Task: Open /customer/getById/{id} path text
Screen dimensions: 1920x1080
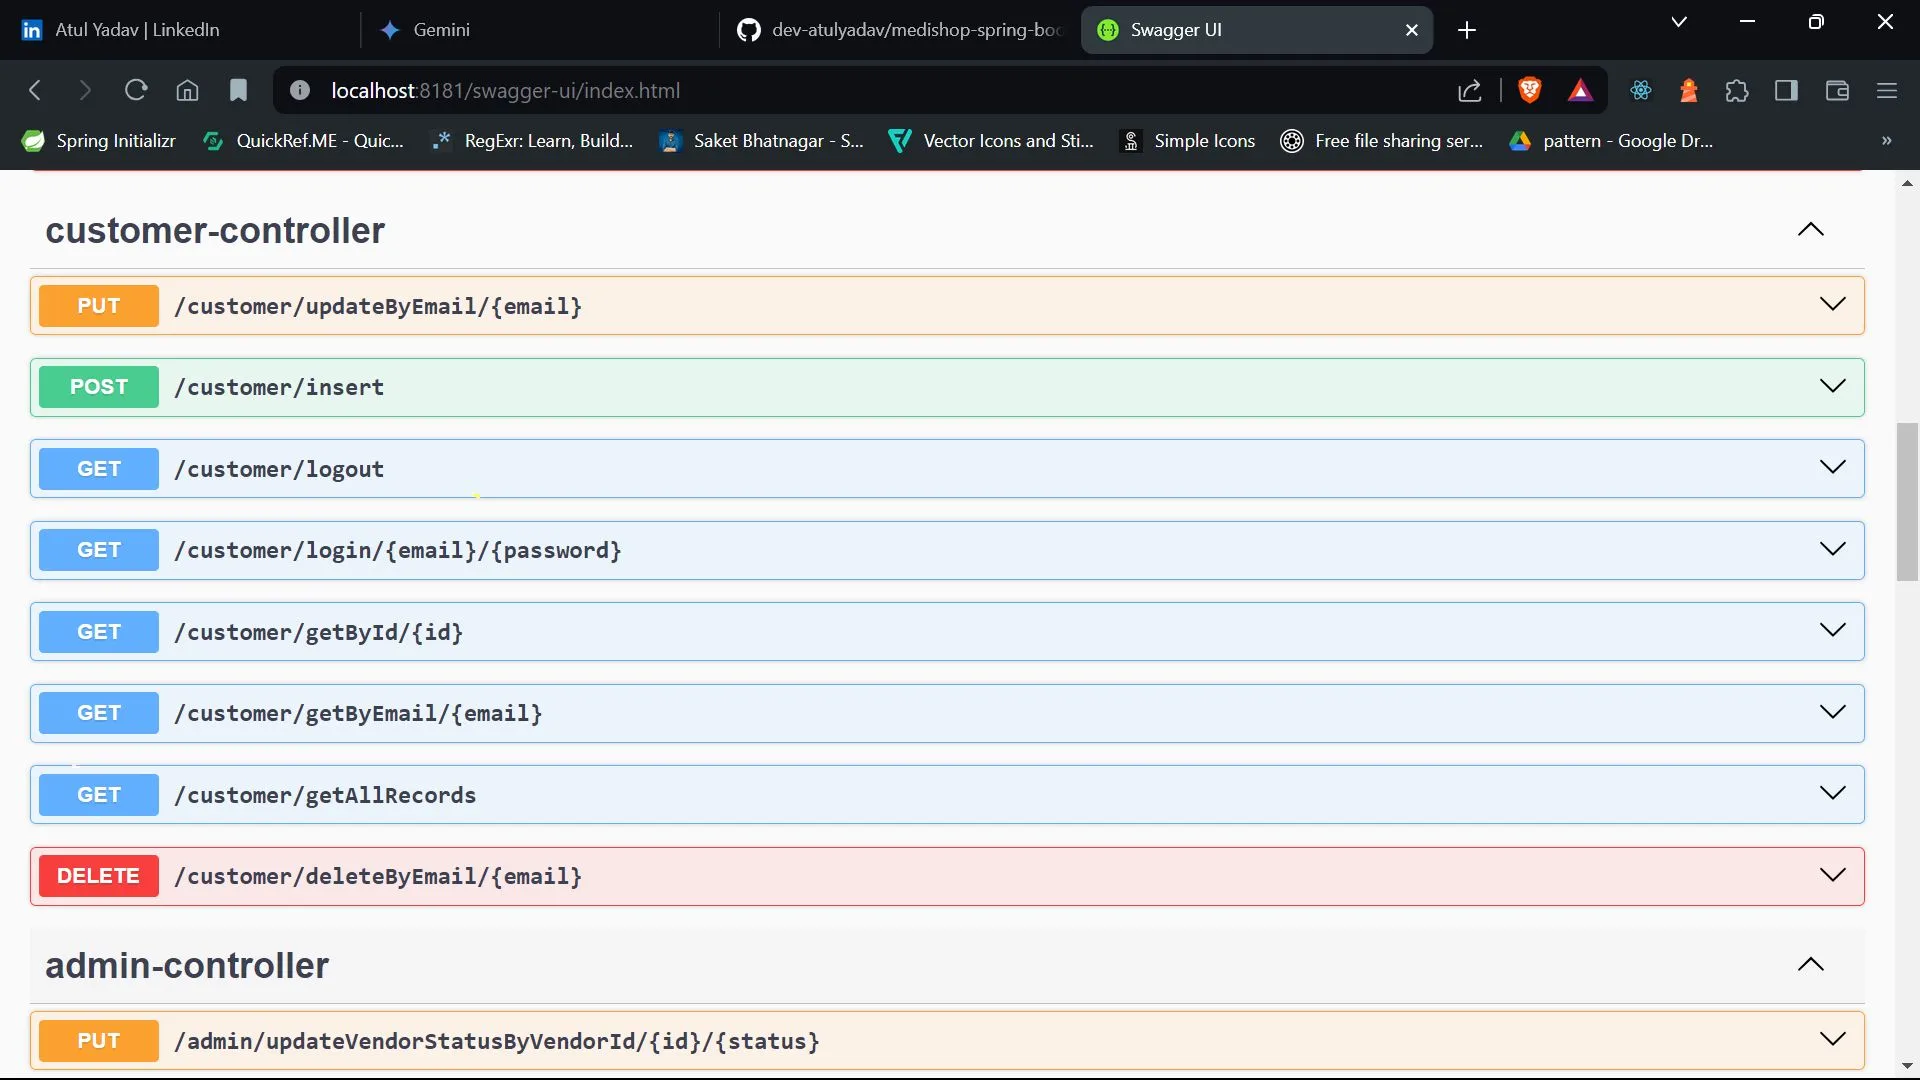Action: pyautogui.click(x=319, y=633)
